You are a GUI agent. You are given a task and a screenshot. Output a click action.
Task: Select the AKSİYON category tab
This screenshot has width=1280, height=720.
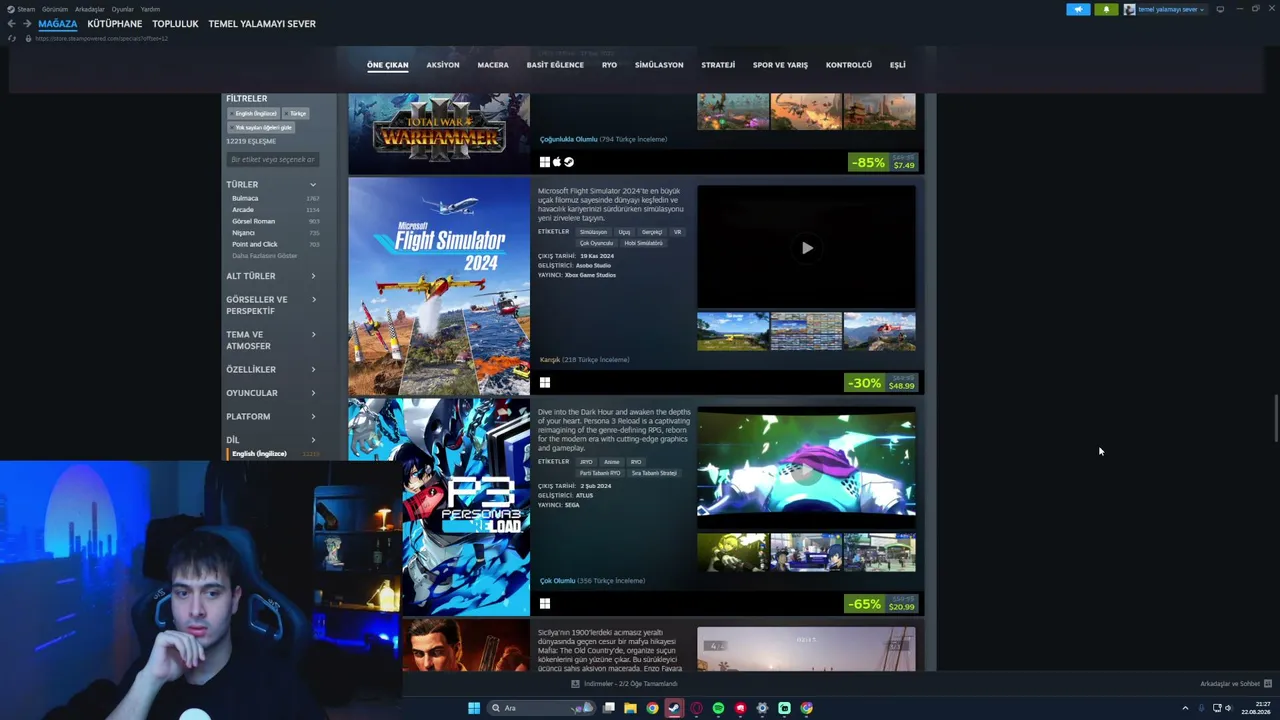(443, 65)
